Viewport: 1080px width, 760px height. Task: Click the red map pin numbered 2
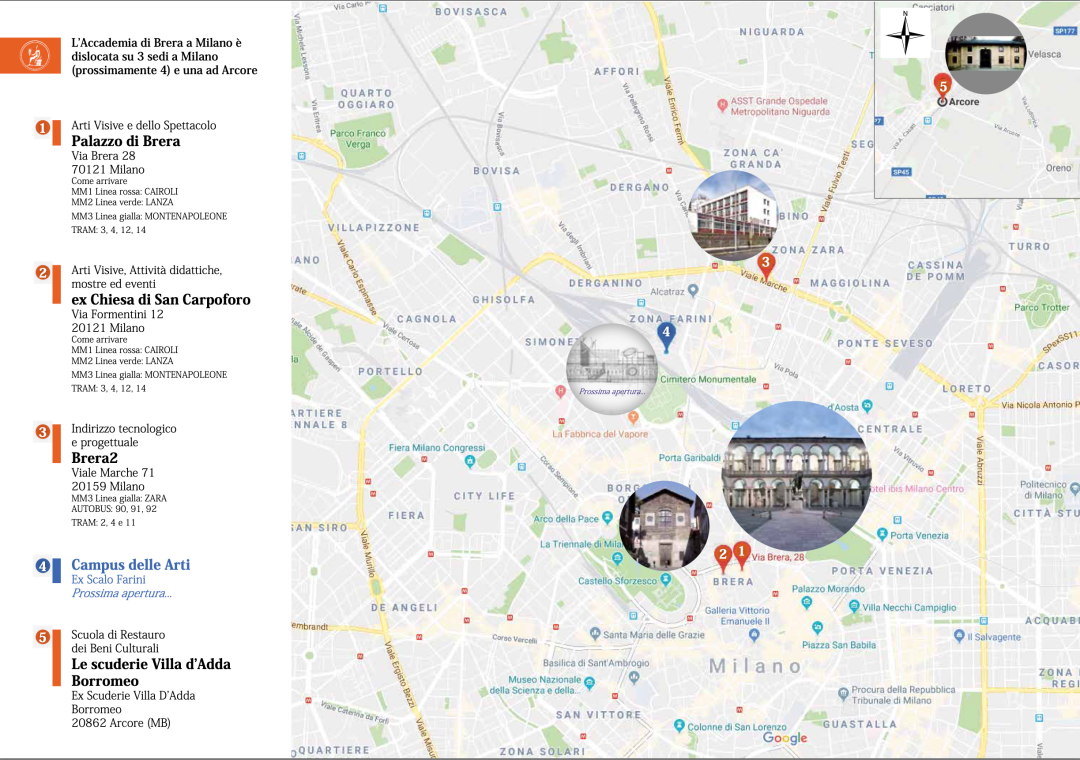pos(723,558)
